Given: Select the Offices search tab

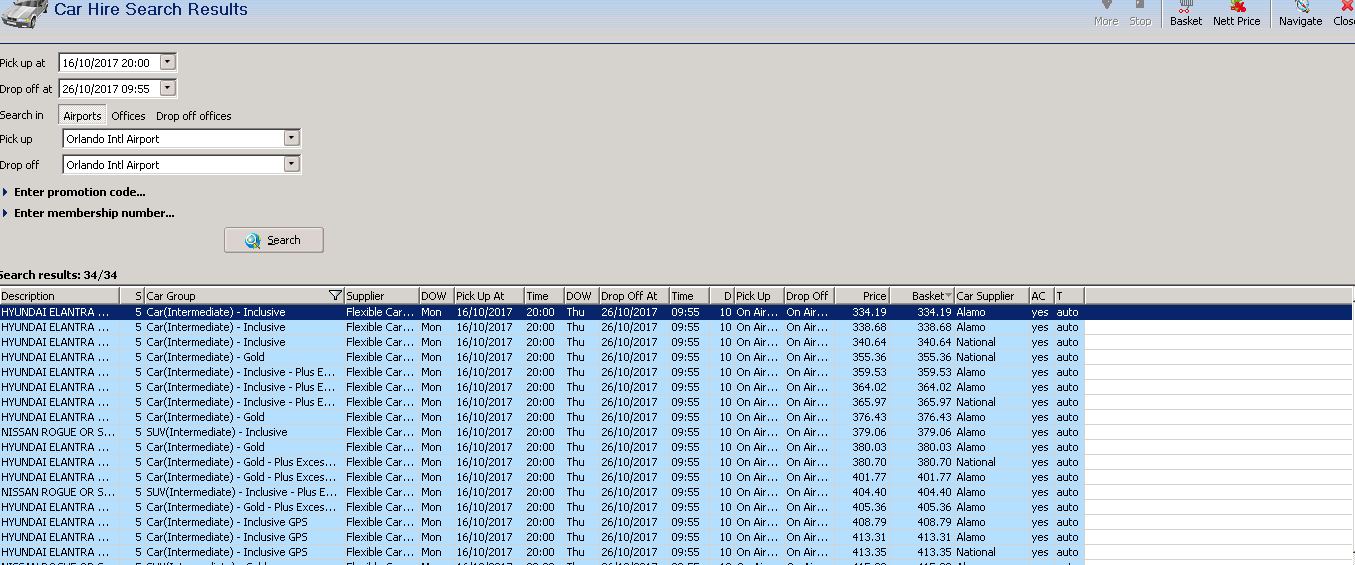Looking at the screenshot, I should pos(128,116).
